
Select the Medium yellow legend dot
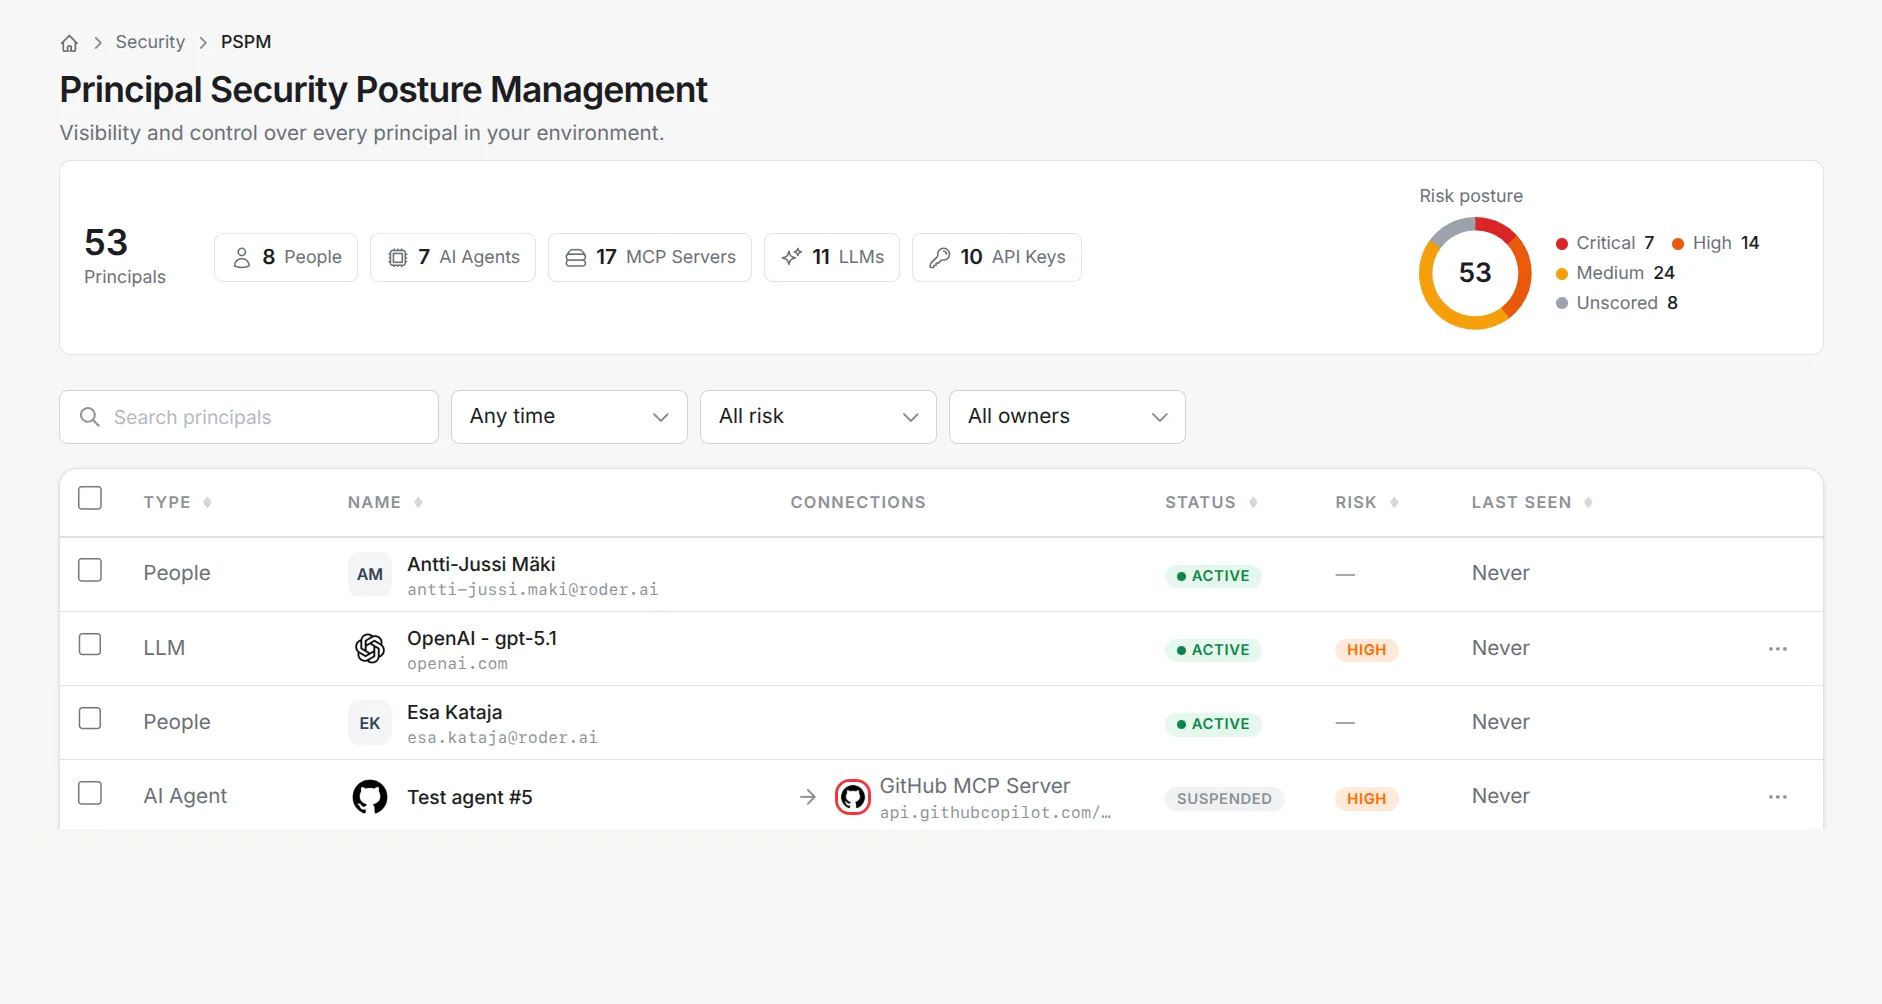pyautogui.click(x=1562, y=274)
